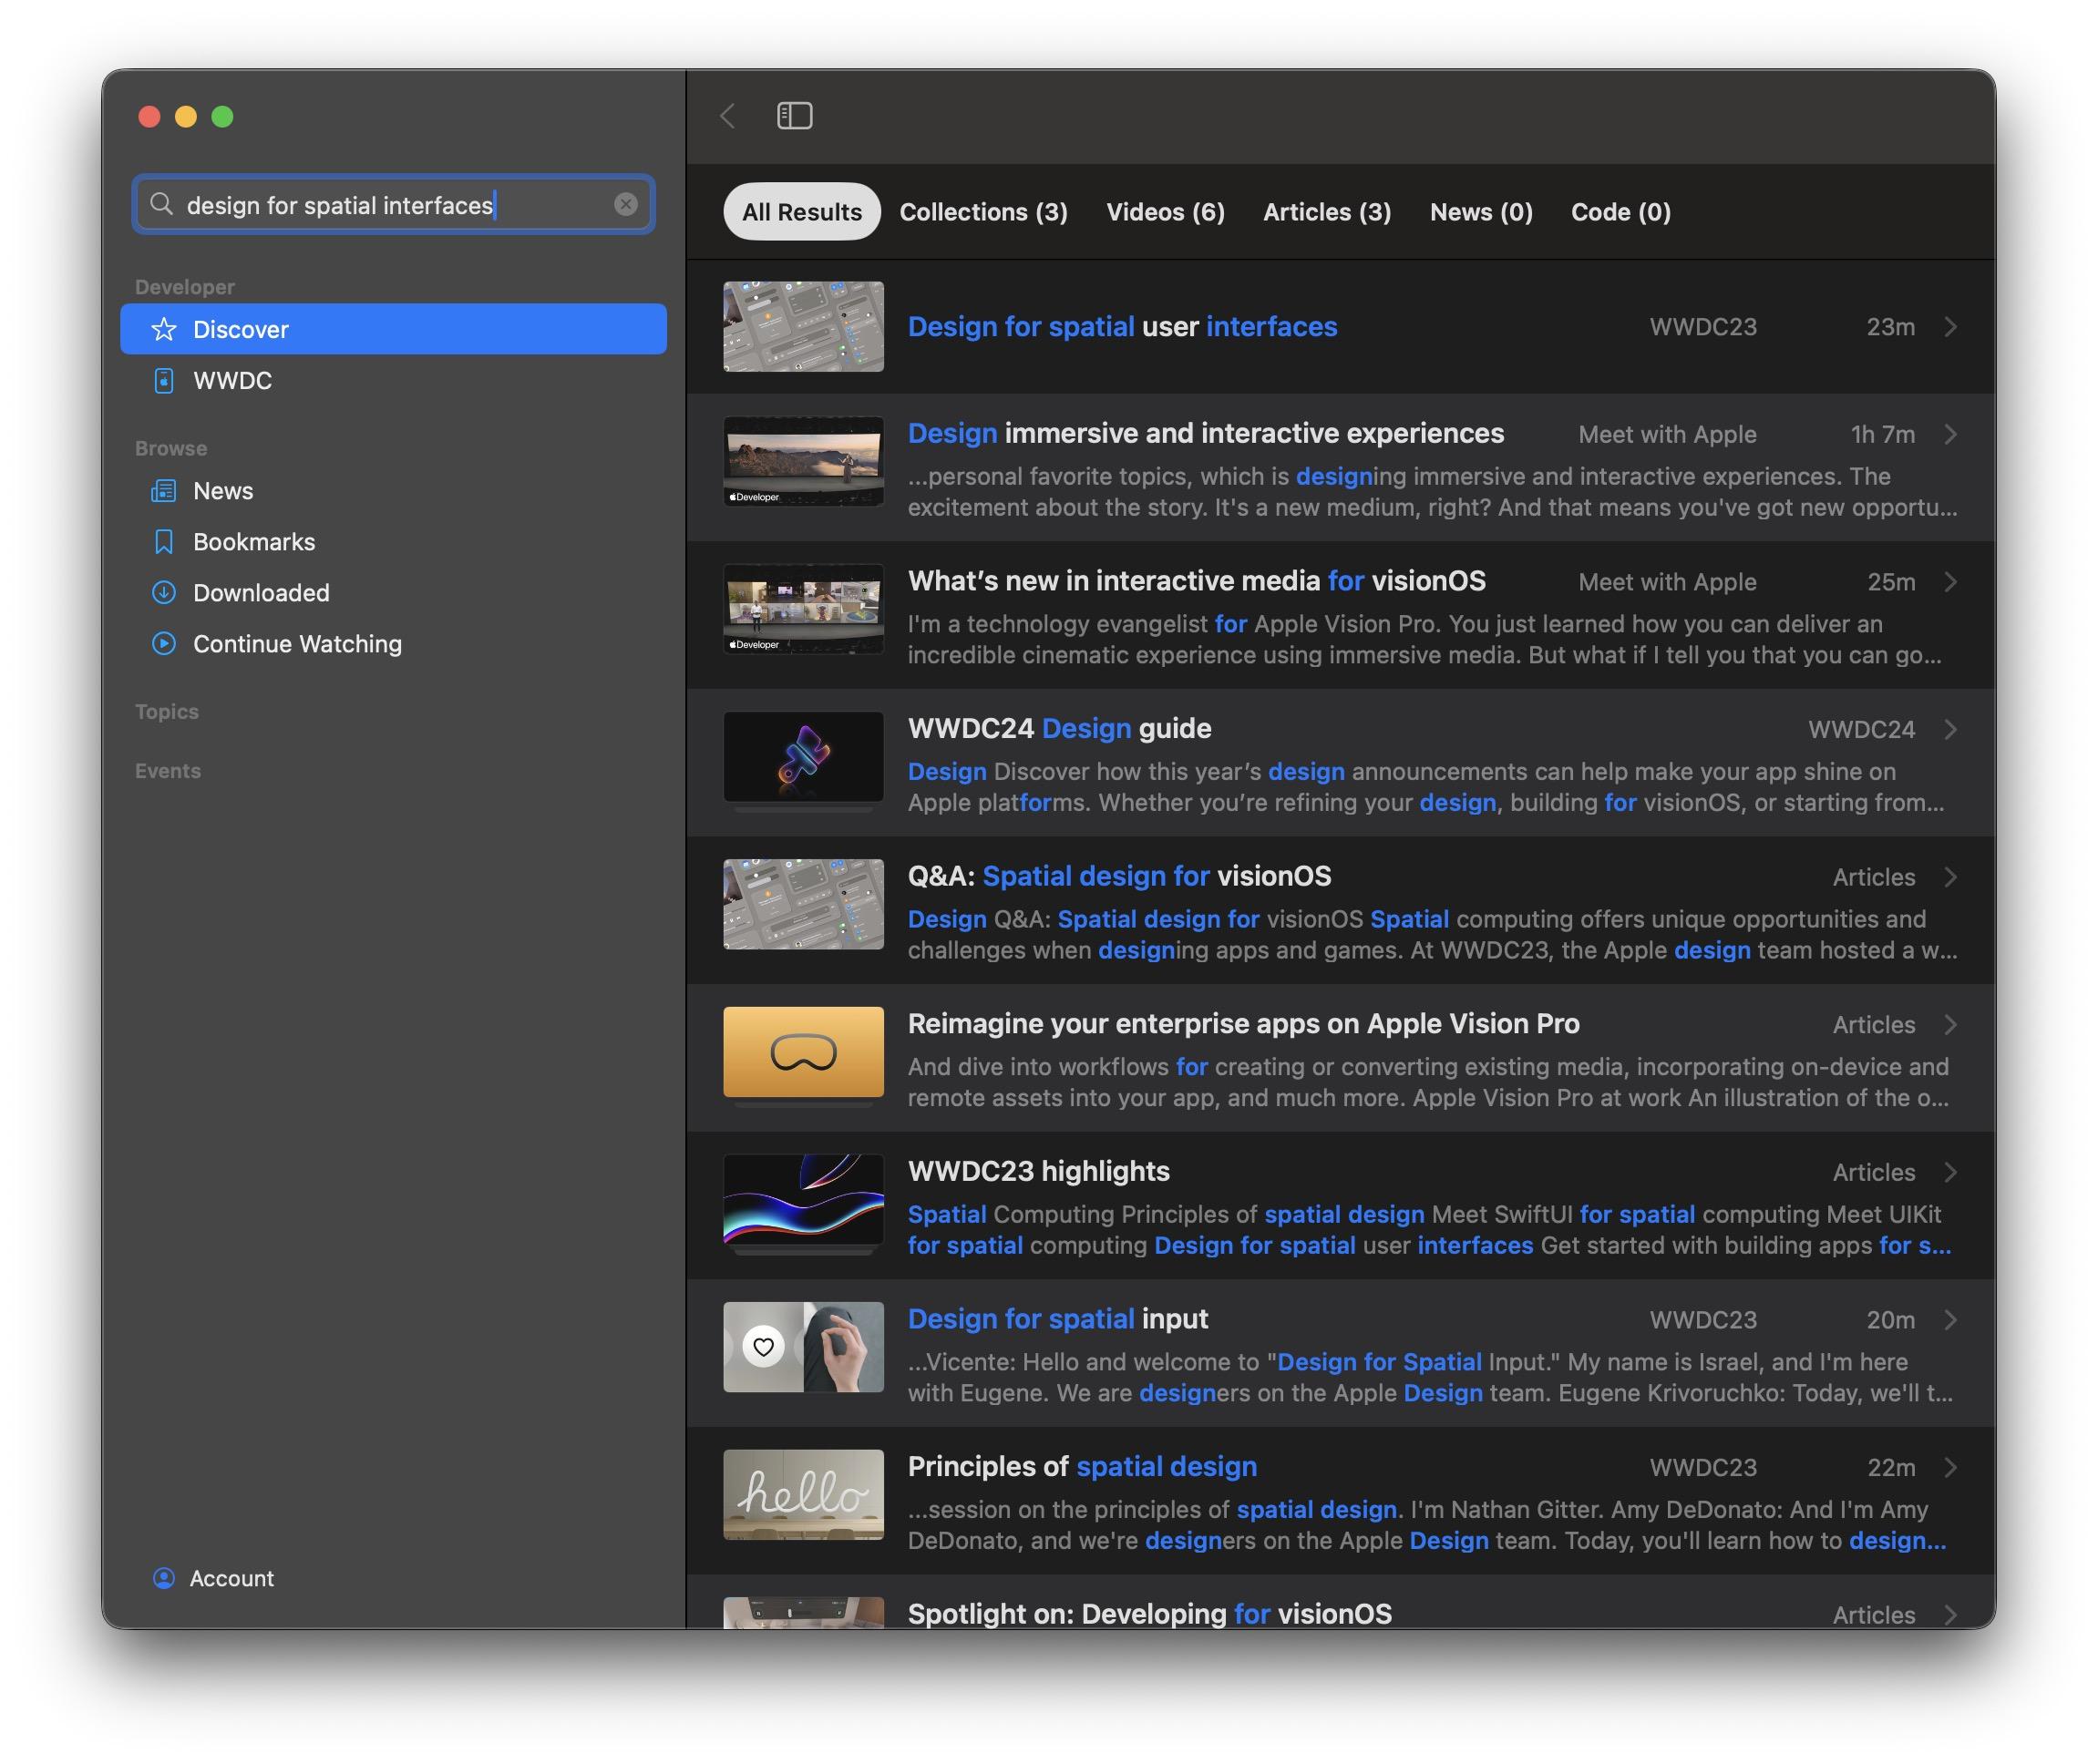2098x1764 pixels.
Task: Switch to the Videos (6) tab
Action: tap(1166, 211)
